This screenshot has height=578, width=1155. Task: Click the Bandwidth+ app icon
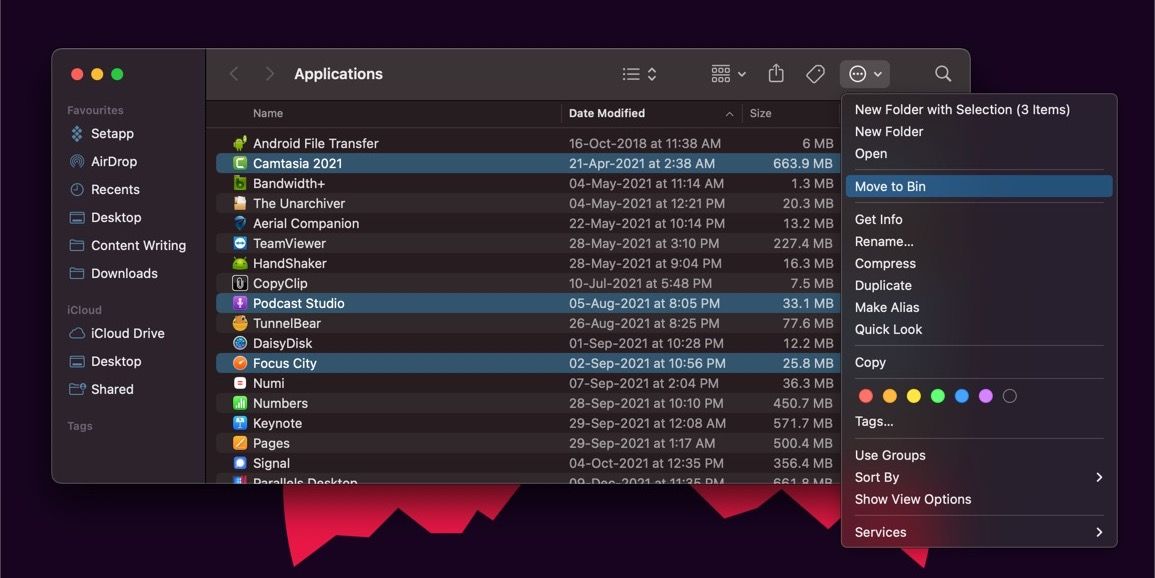pyautogui.click(x=239, y=183)
